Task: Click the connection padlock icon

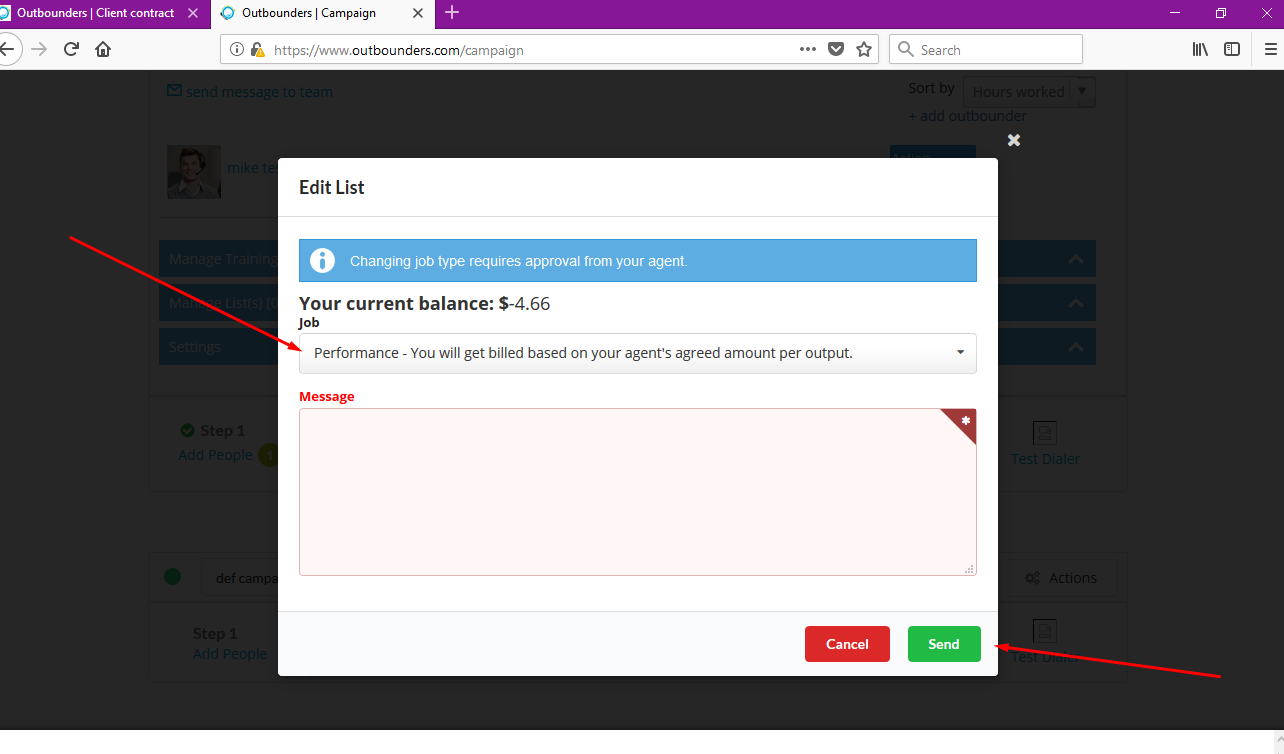Action: 257,49
